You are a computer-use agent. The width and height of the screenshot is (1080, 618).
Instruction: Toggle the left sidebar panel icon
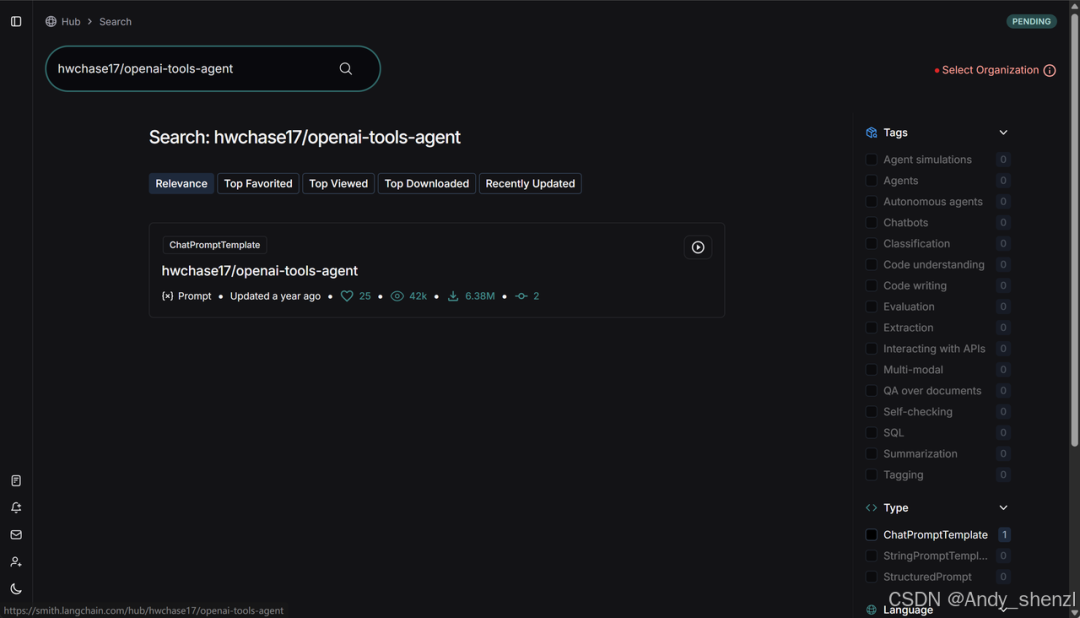16,21
